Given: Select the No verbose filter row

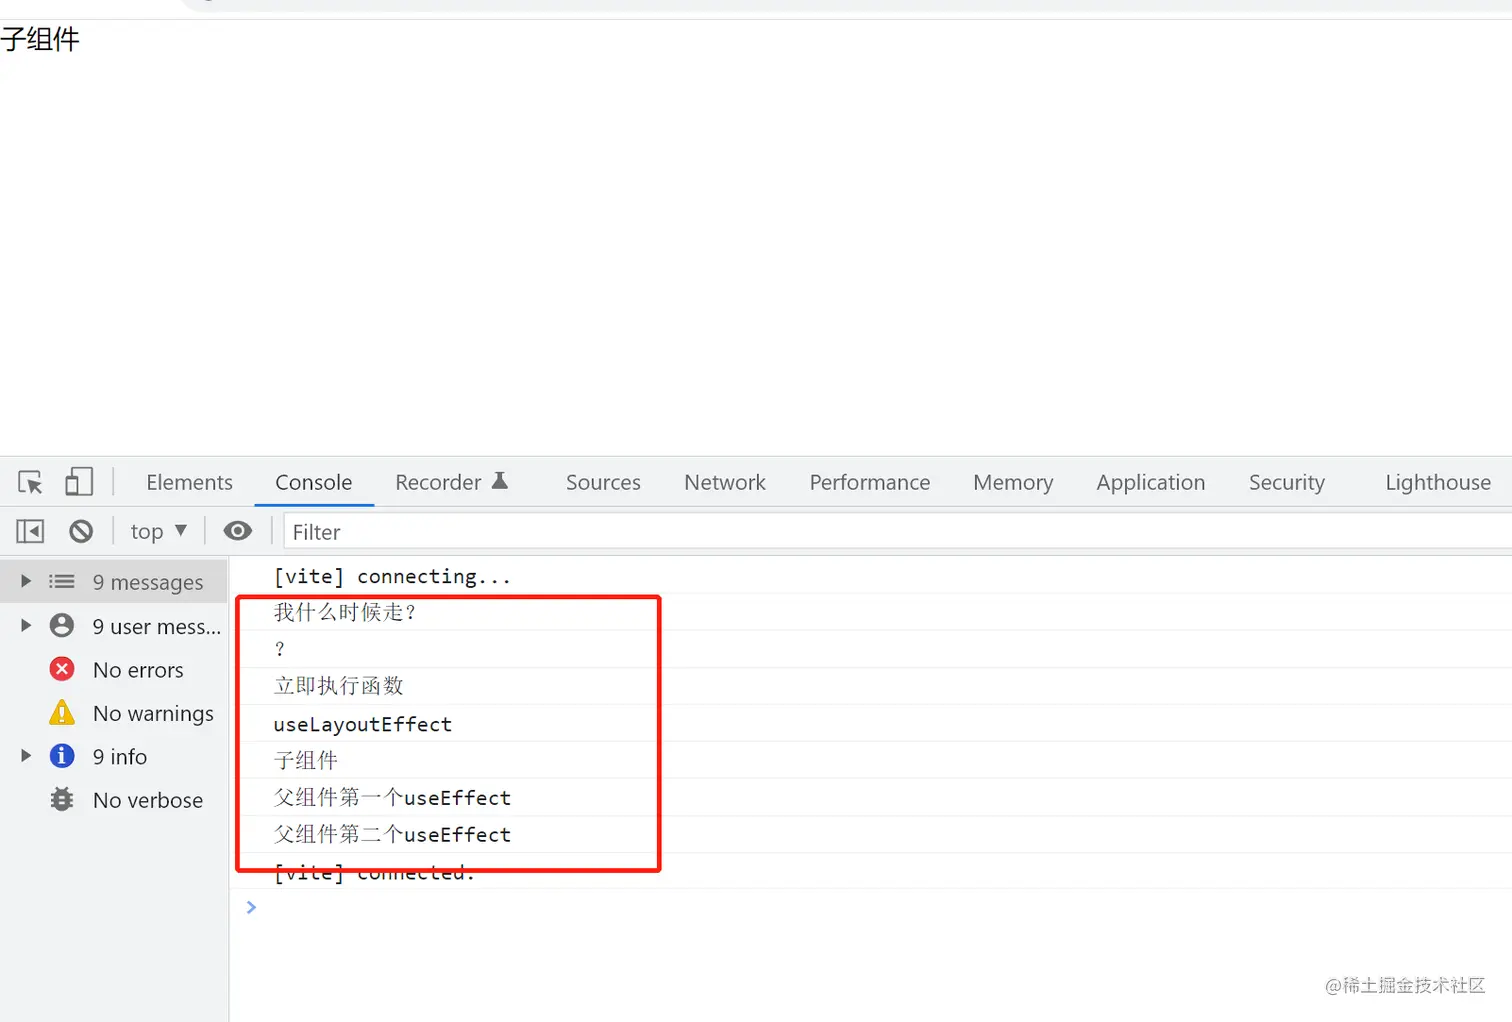Looking at the screenshot, I should 114,800.
